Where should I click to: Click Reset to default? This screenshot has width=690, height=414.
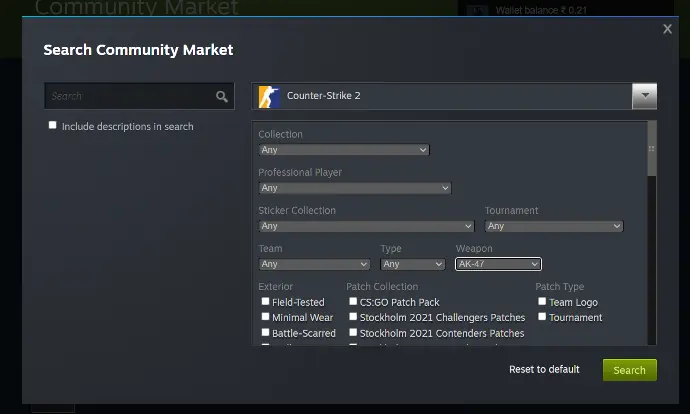pyautogui.click(x=544, y=370)
